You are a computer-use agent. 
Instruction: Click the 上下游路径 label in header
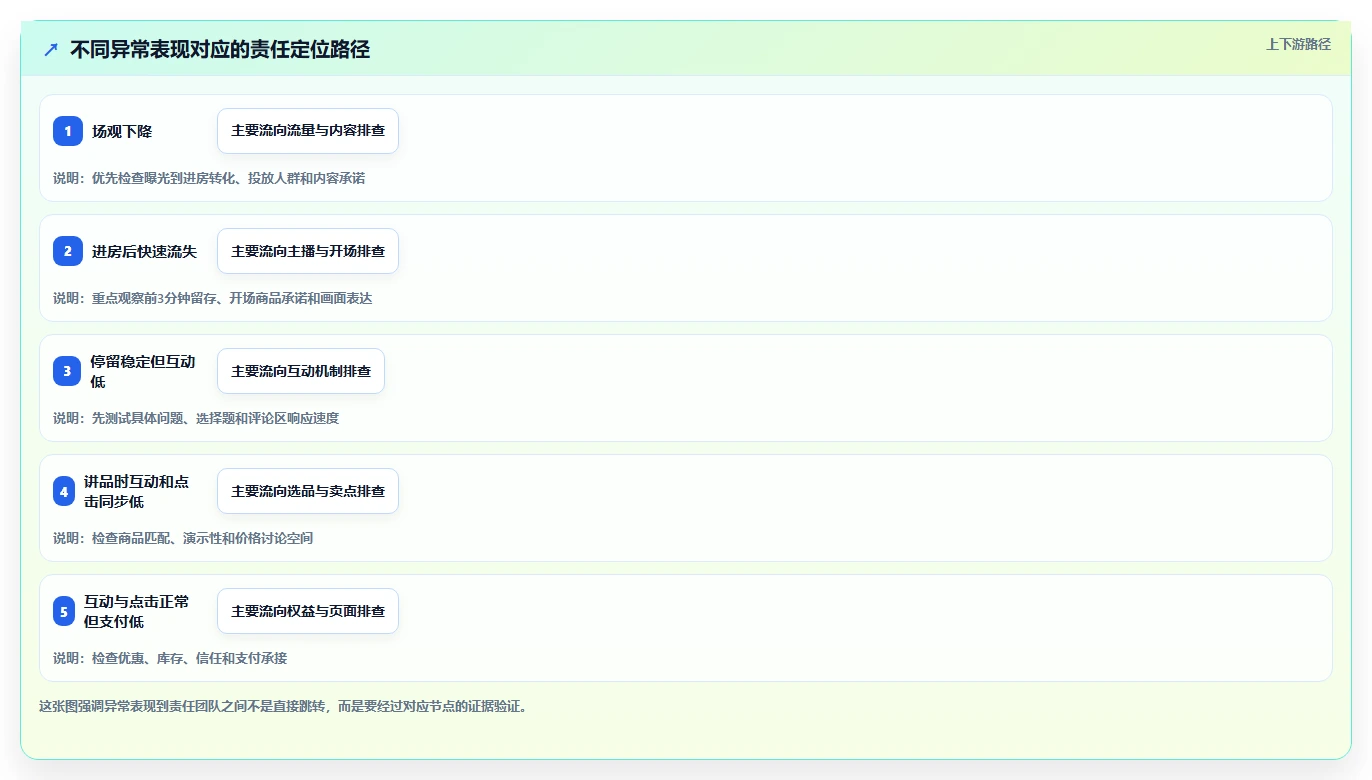[1298, 44]
